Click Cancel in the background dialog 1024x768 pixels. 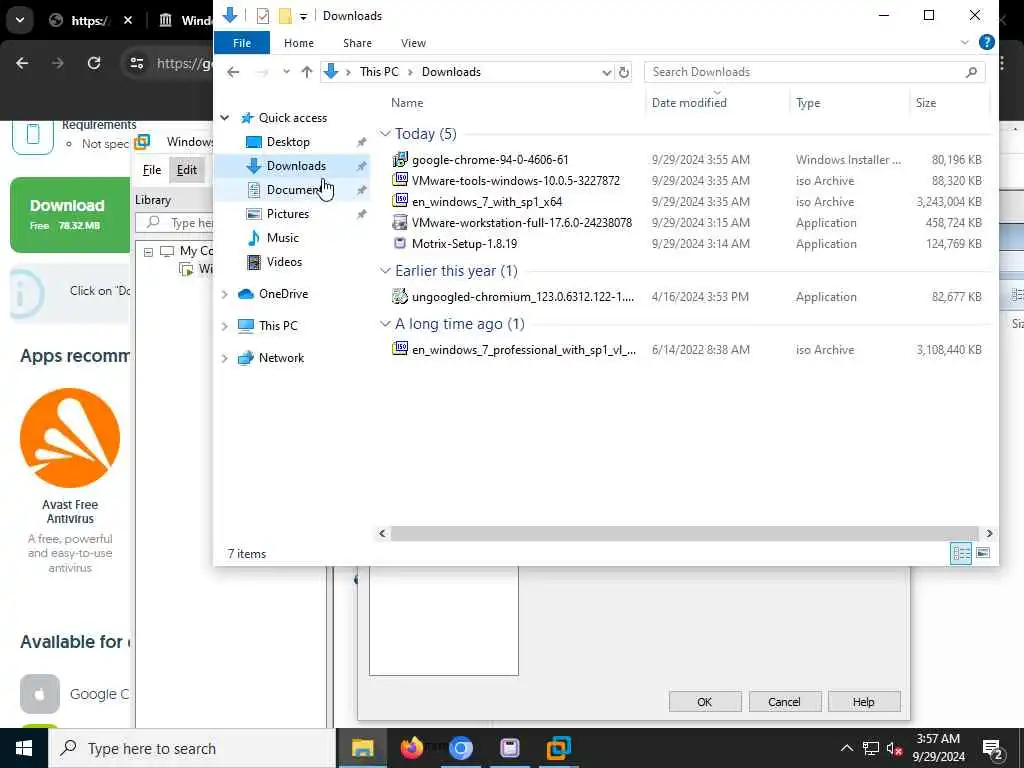pyautogui.click(x=784, y=702)
